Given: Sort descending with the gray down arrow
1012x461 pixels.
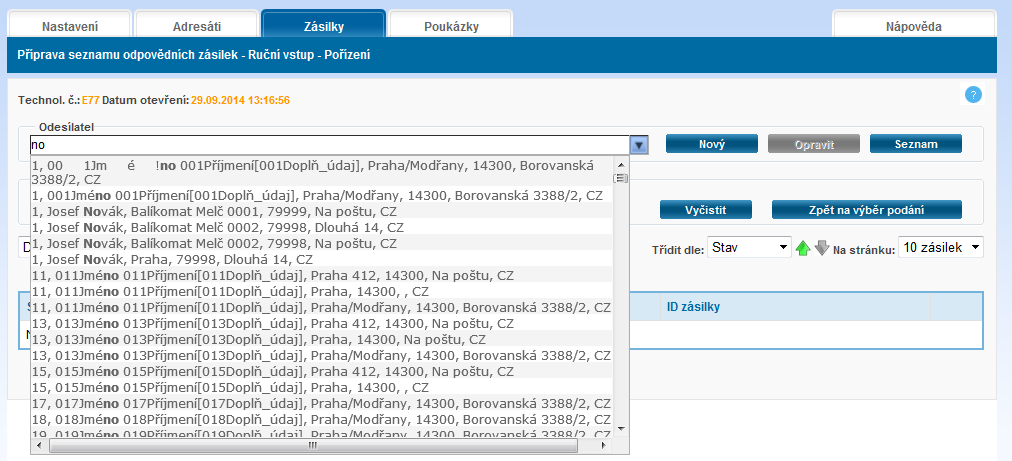Looking at the screenshot, I should pyautogui.click(x=822, y=248).
